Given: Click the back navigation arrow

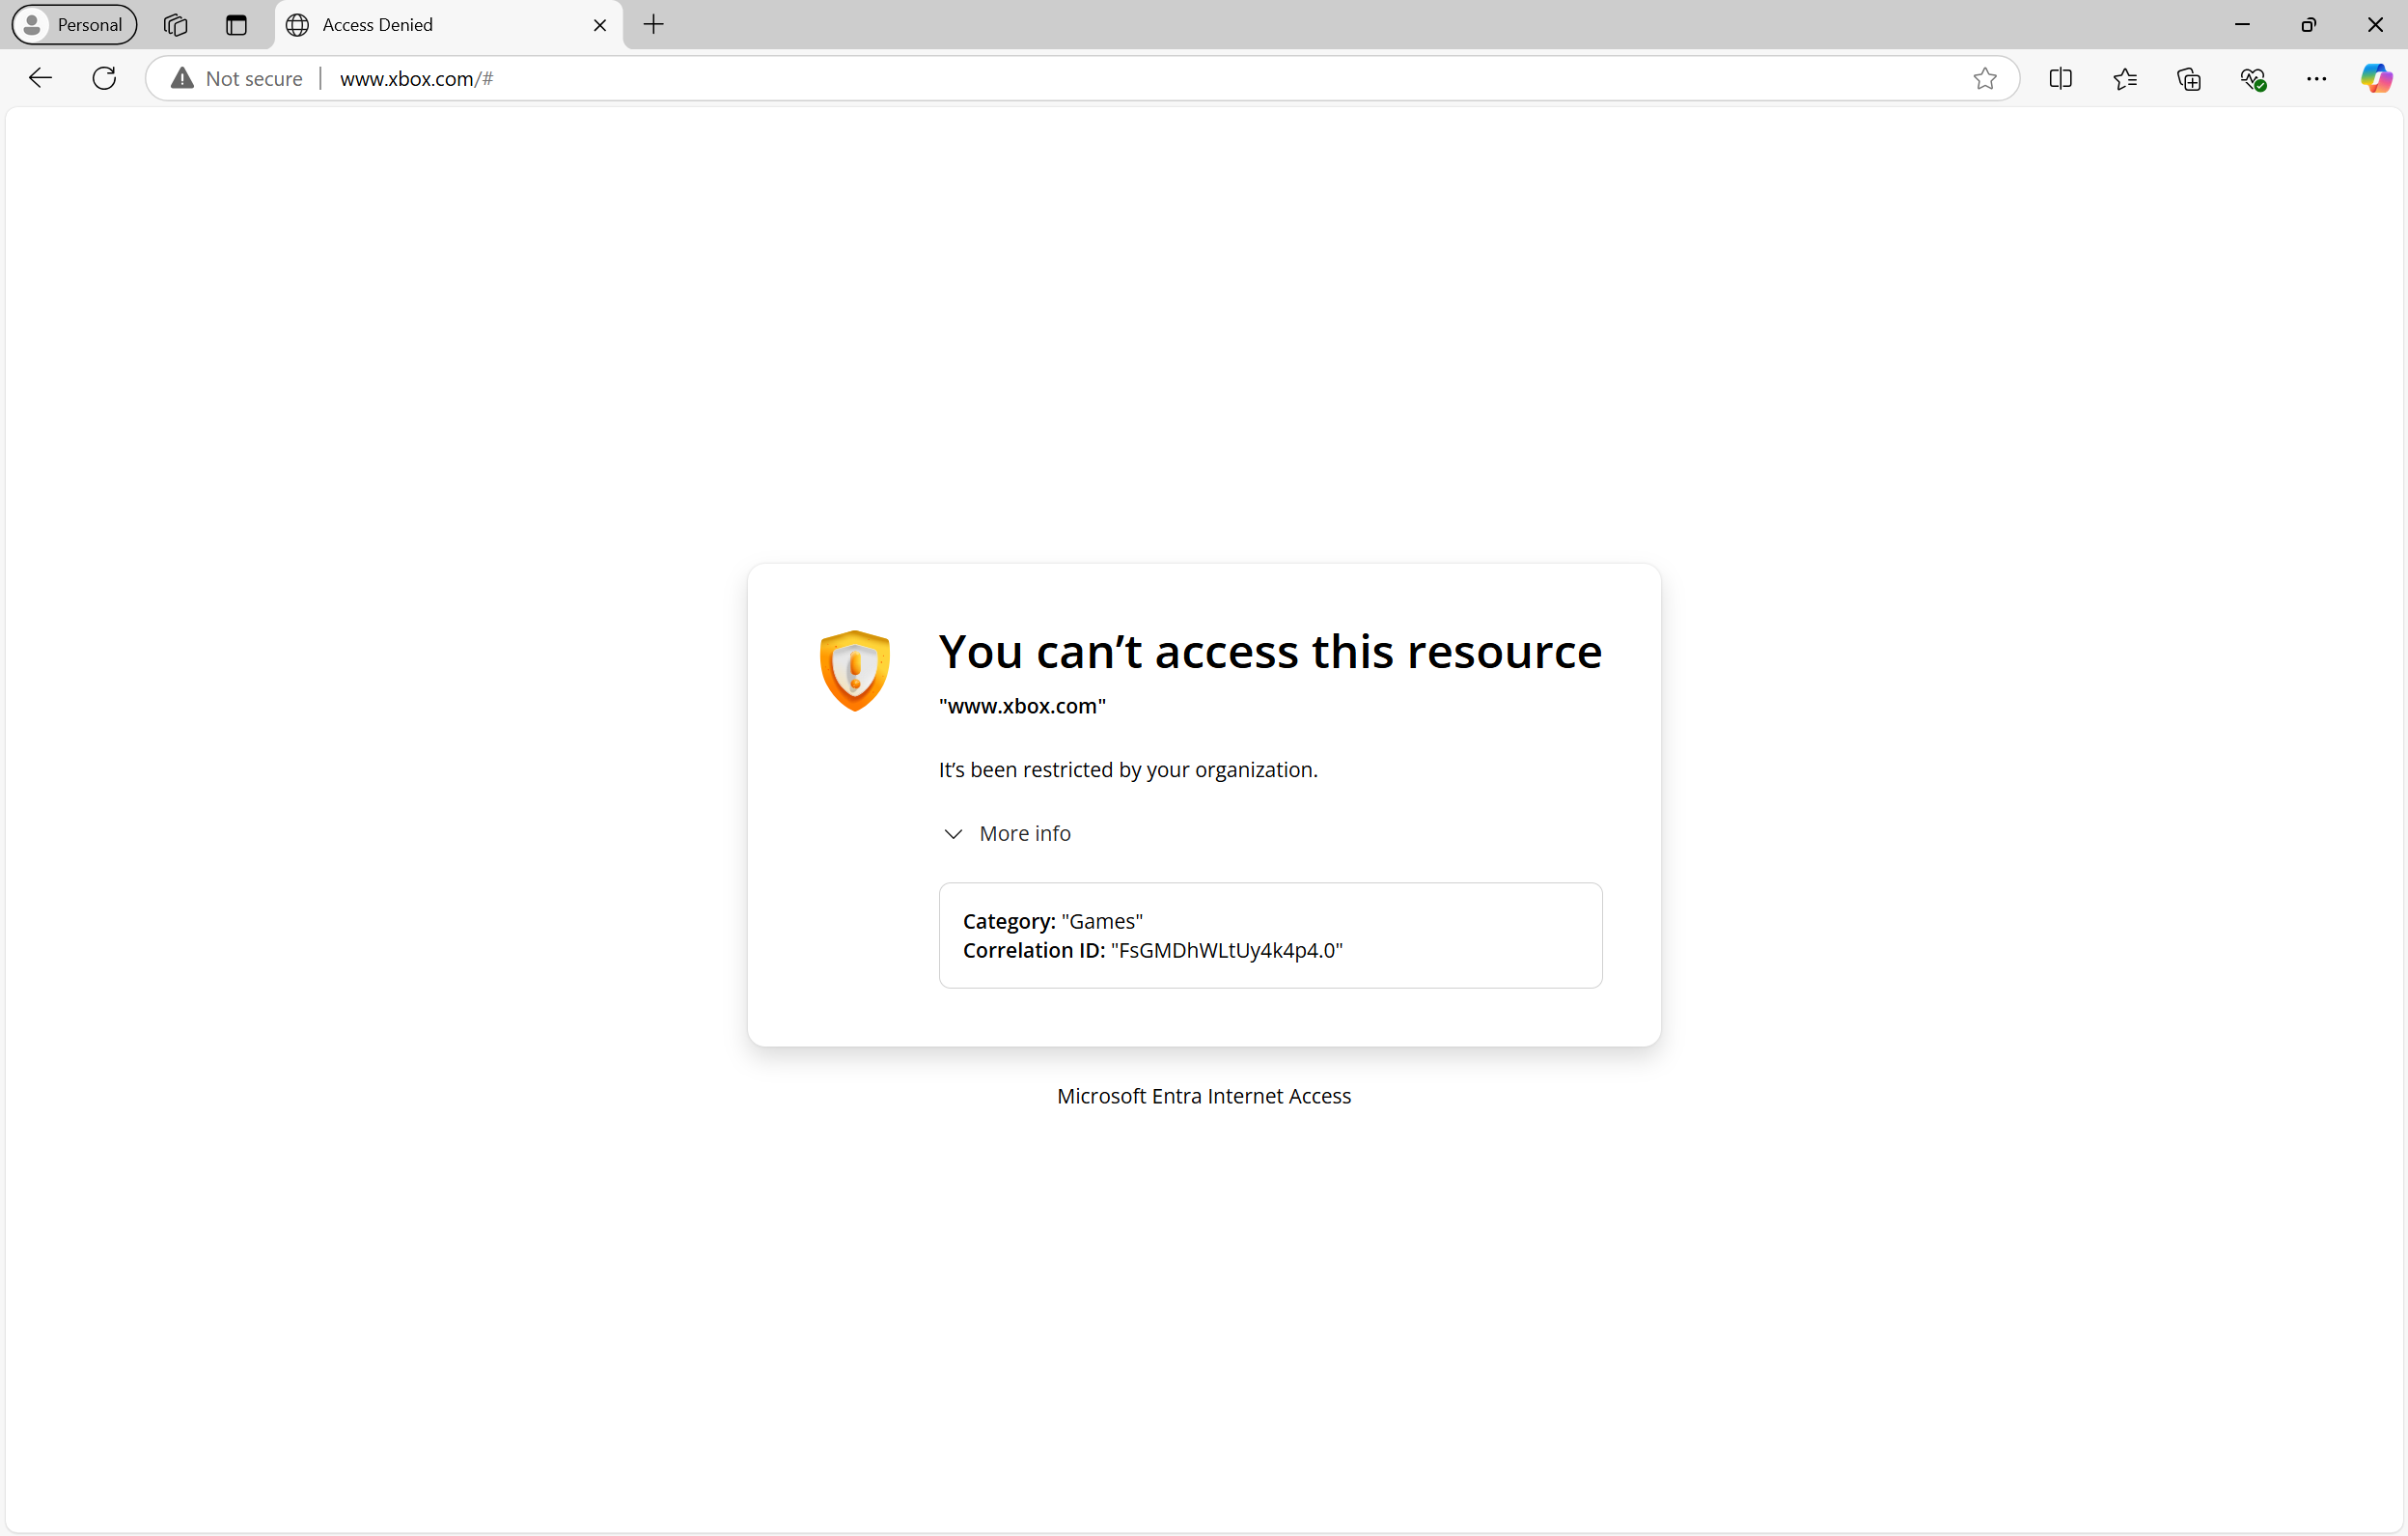Looking at the screenshot, I should click(39, 79).
